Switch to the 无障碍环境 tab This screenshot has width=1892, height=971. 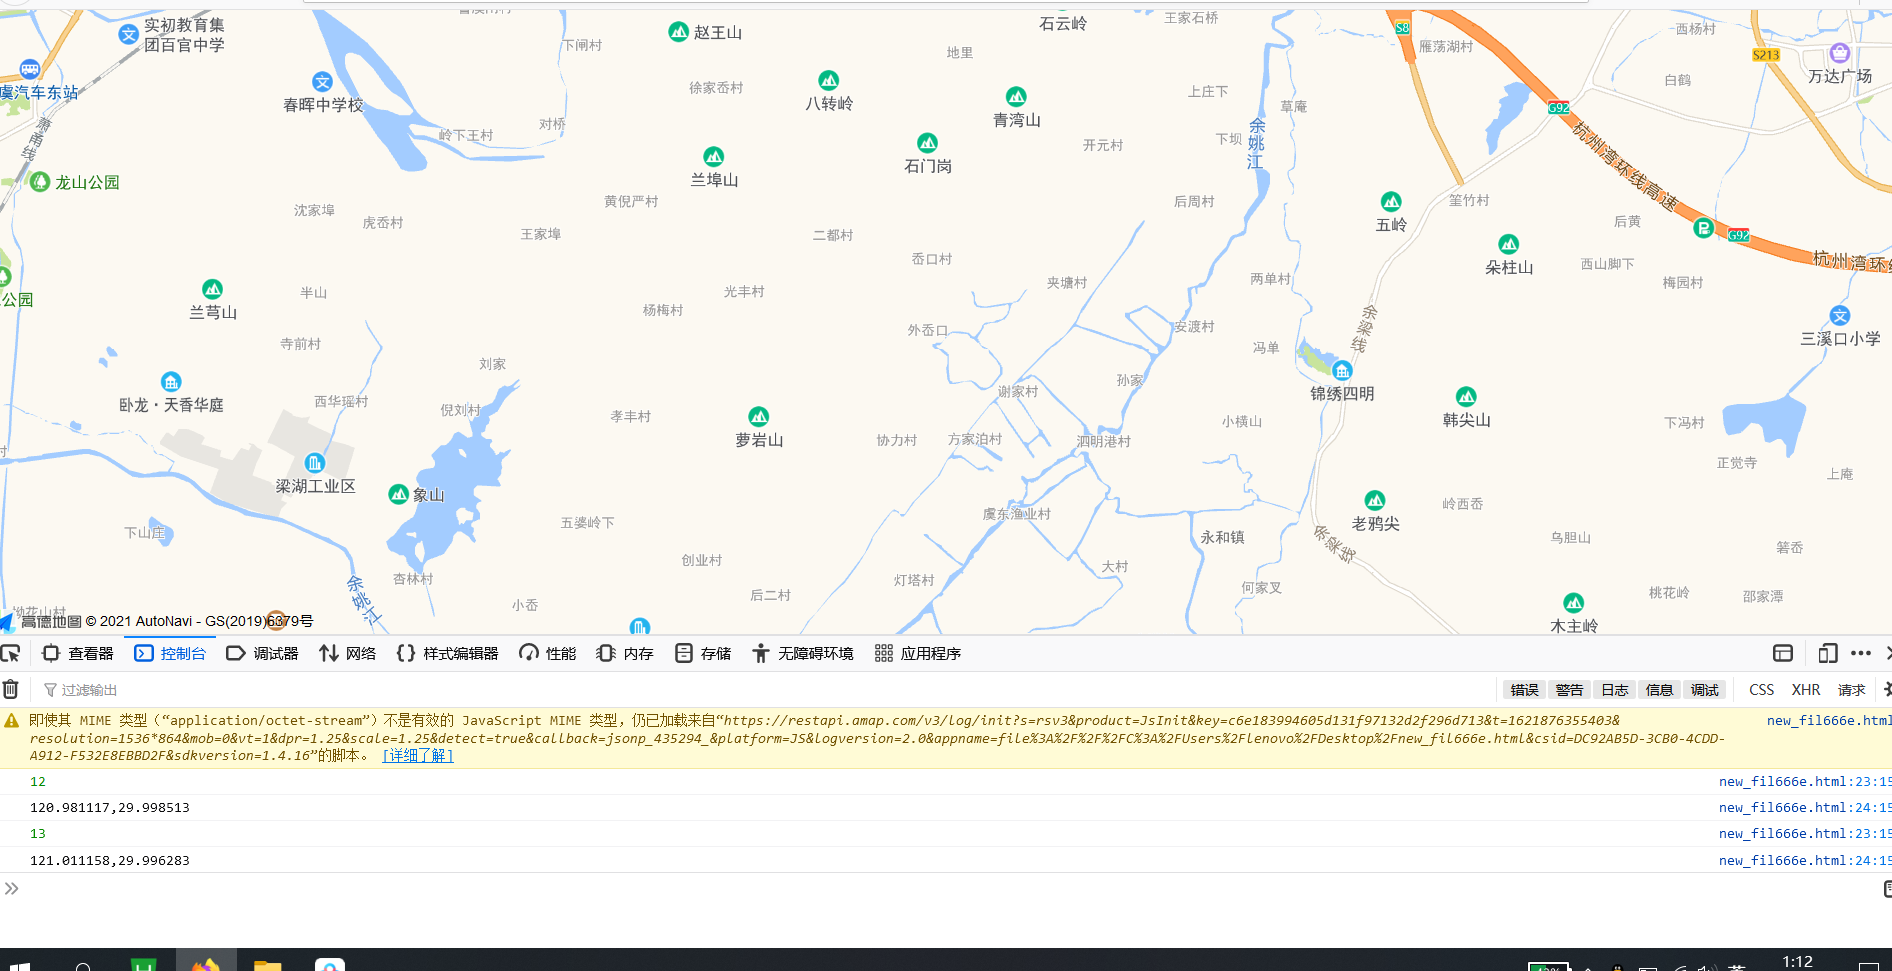[803, 653]
